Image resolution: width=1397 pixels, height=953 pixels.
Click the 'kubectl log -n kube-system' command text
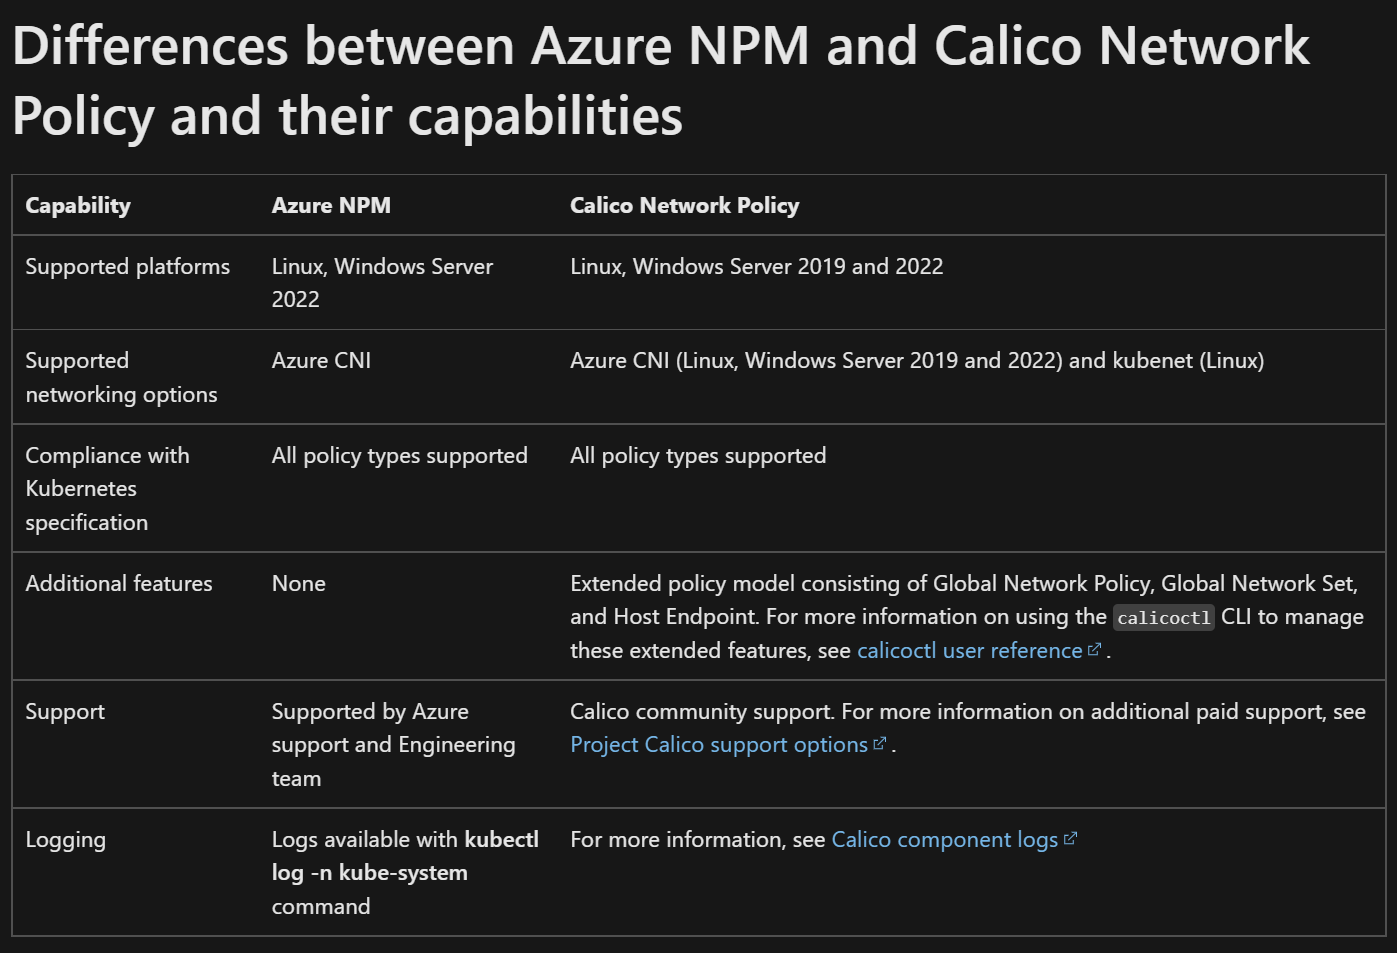405,856
